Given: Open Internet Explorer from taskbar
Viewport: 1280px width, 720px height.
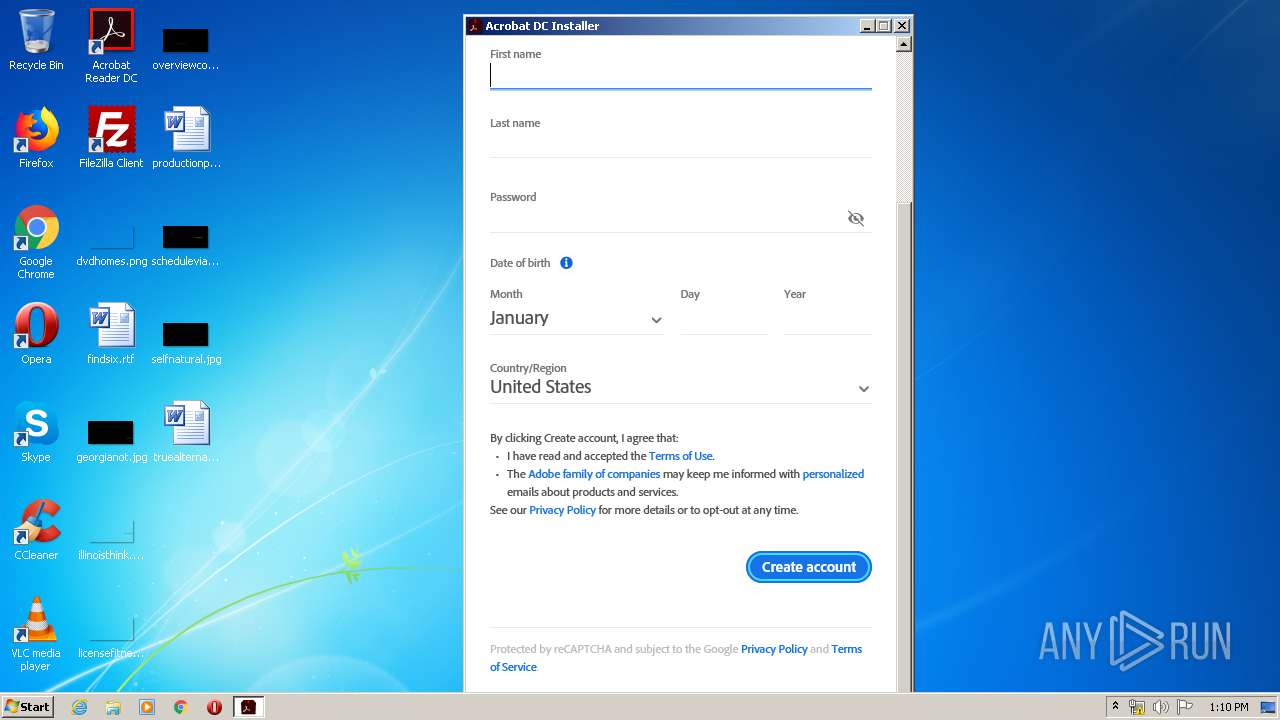Looking at the screenshot, I should [x=79, y=707].
